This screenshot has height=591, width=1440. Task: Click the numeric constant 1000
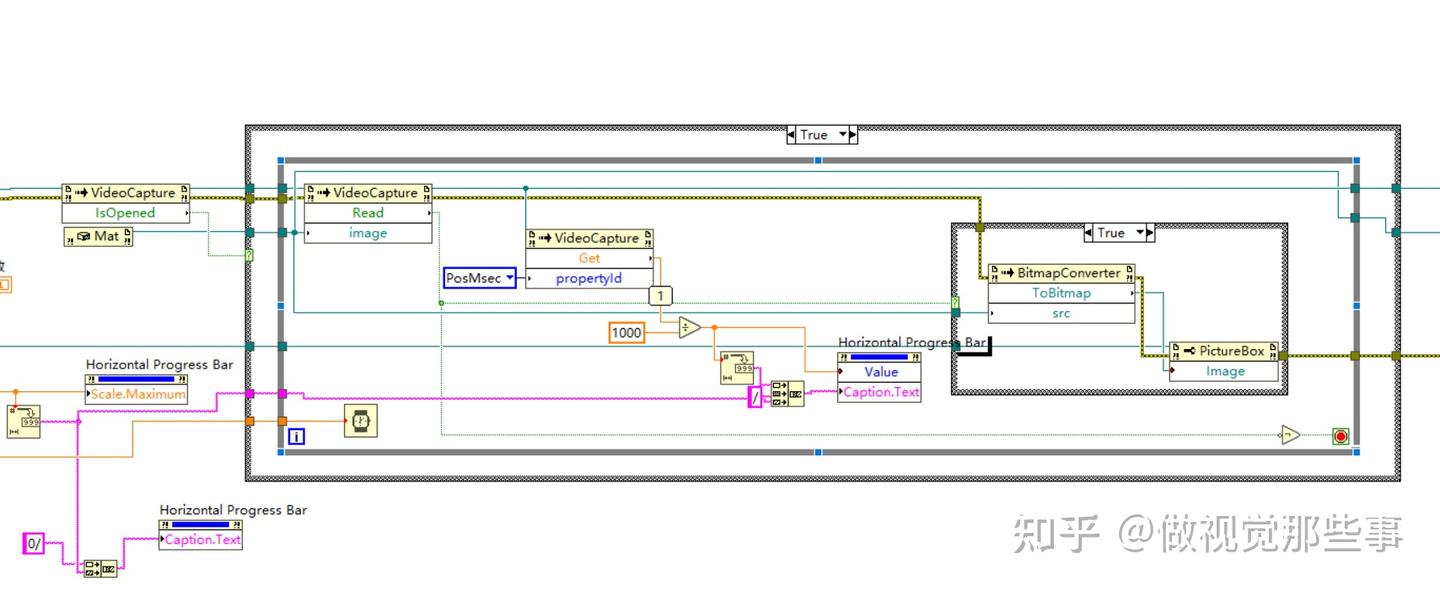(626, 332)
